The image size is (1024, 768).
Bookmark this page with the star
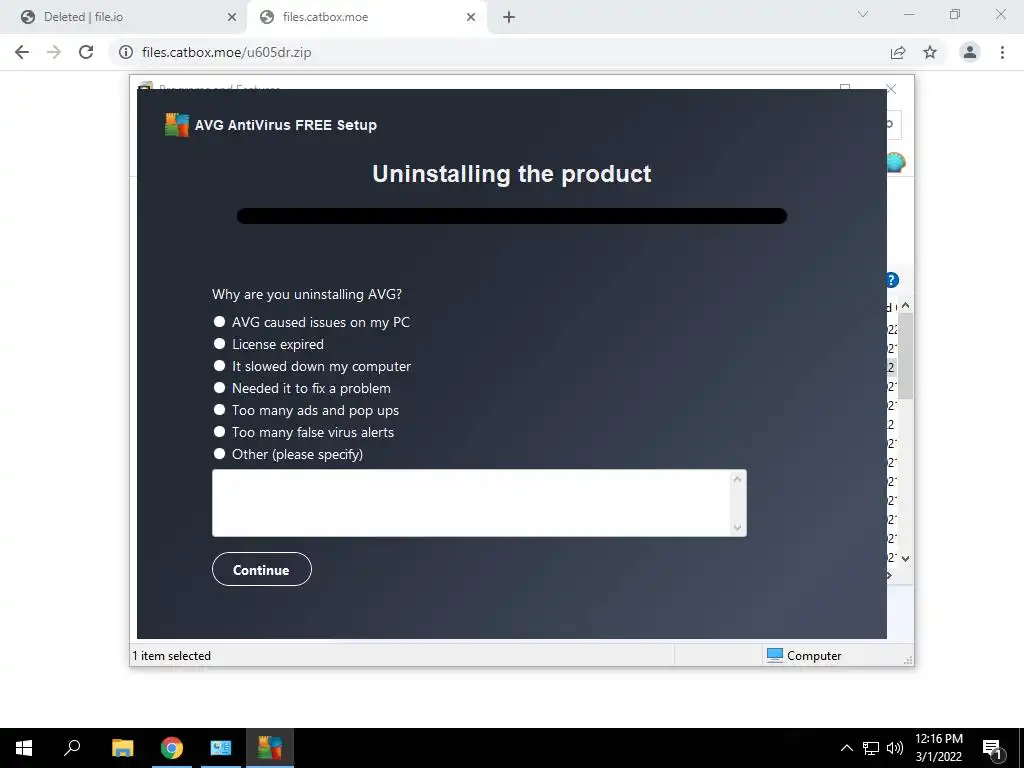click(x=930, y=52)
